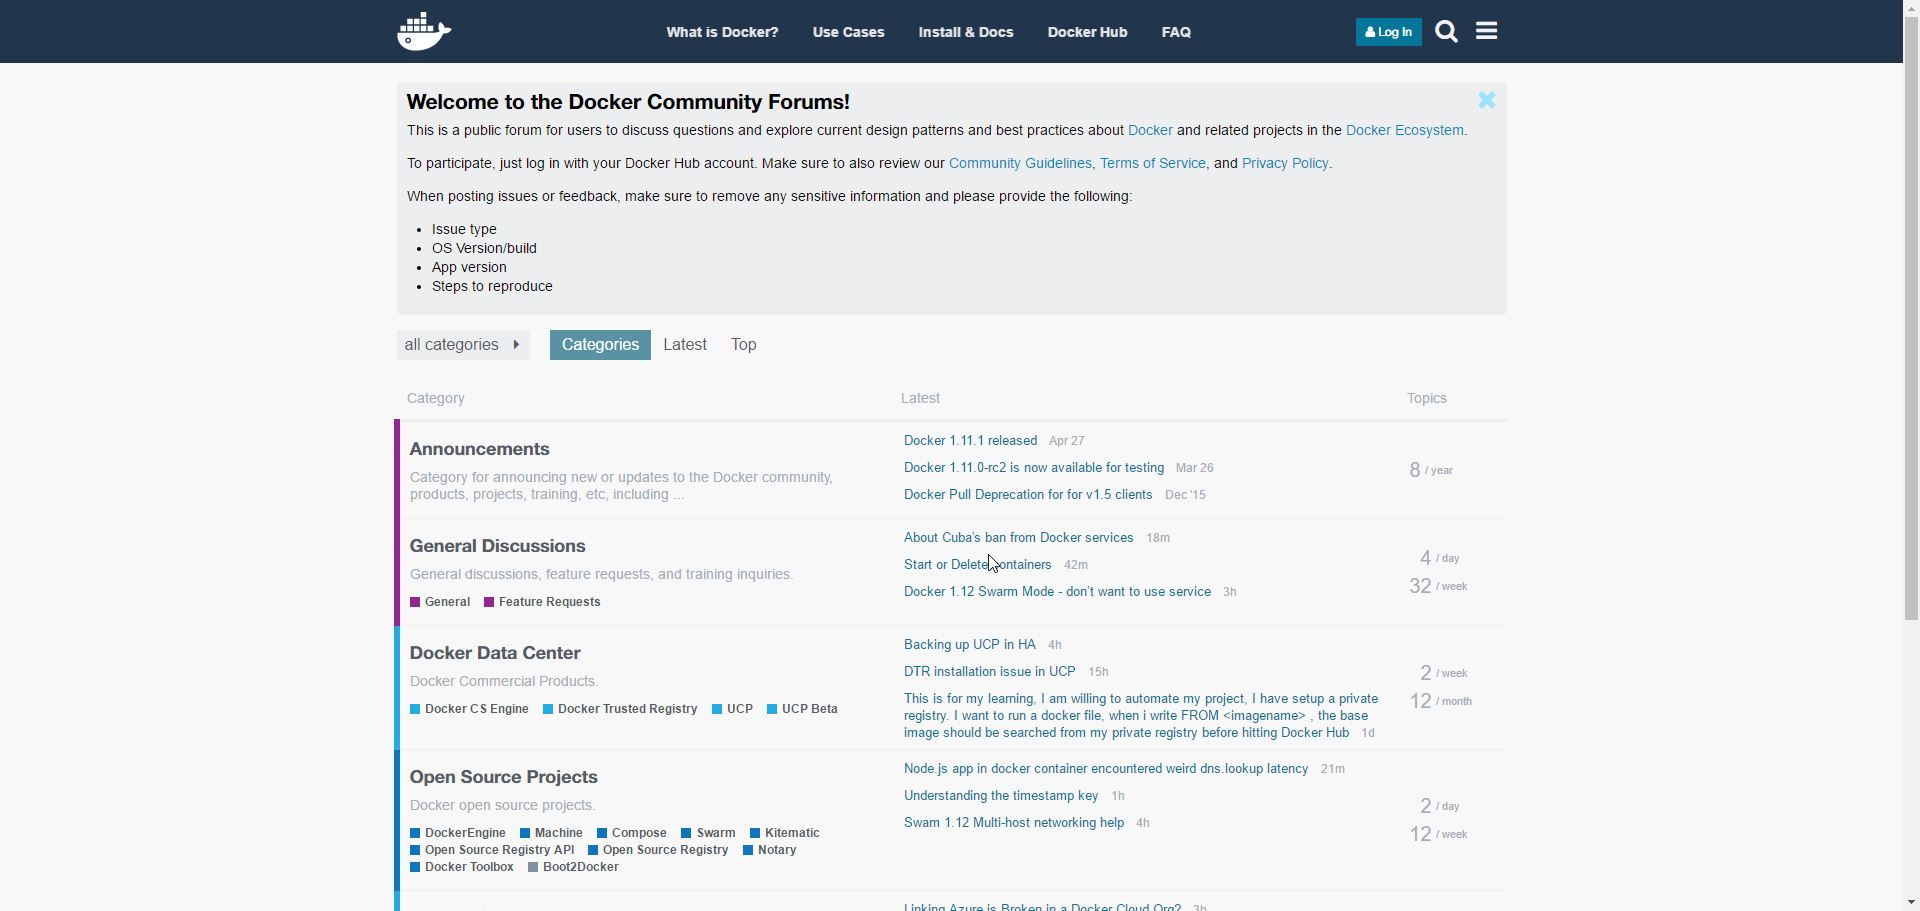
Task: Select the Feature Requests subcategory tag
Action: [x=542, y=602]
